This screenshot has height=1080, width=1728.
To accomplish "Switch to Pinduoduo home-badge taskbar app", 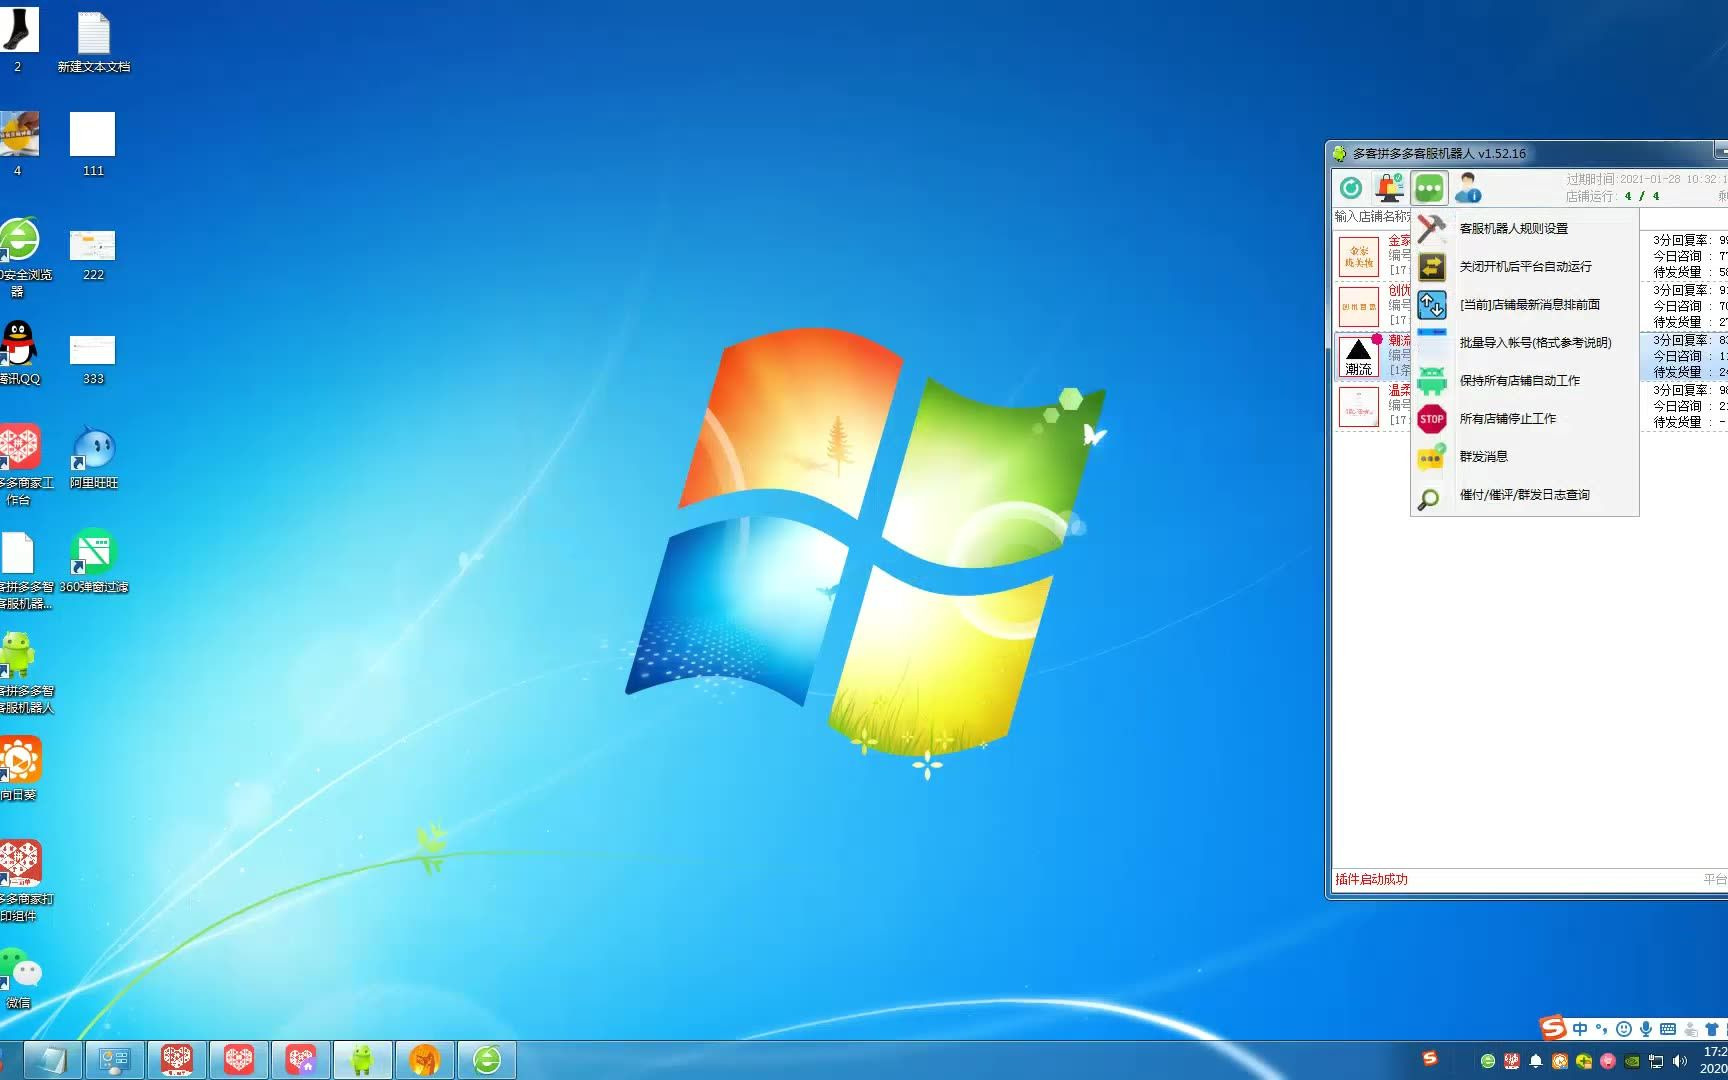I will (300, 1060).
